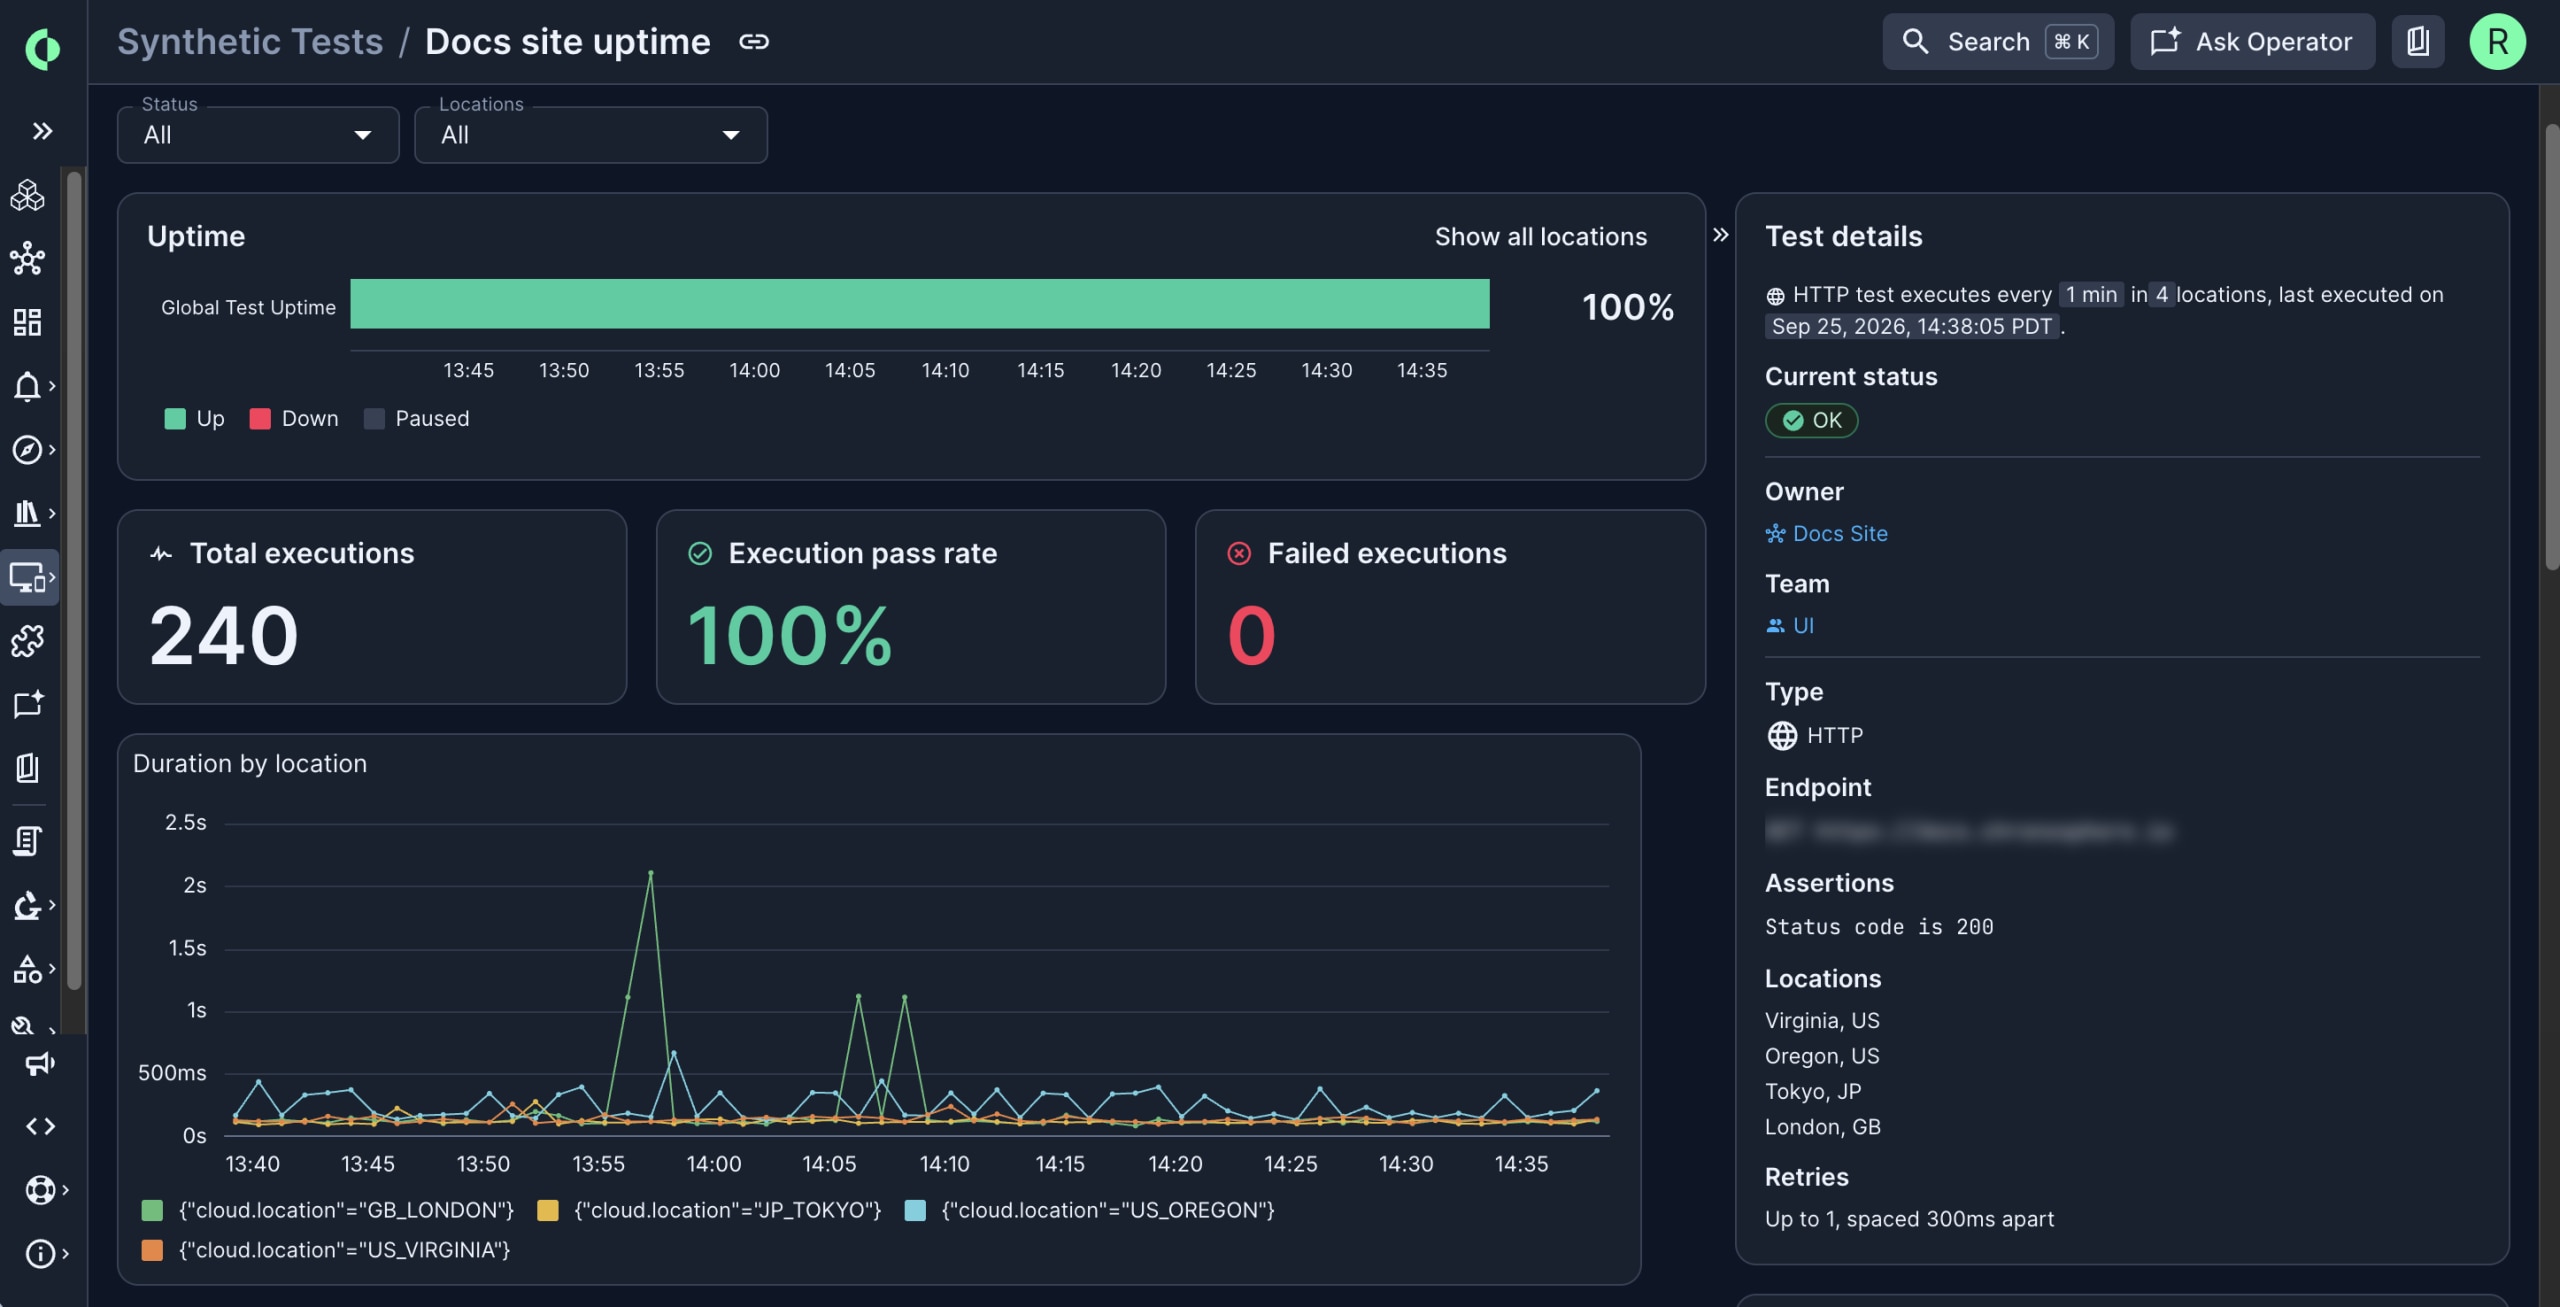Expand the alerts submenu chevron in sidebar
2560x1307 pixels.
pos(52,385)
